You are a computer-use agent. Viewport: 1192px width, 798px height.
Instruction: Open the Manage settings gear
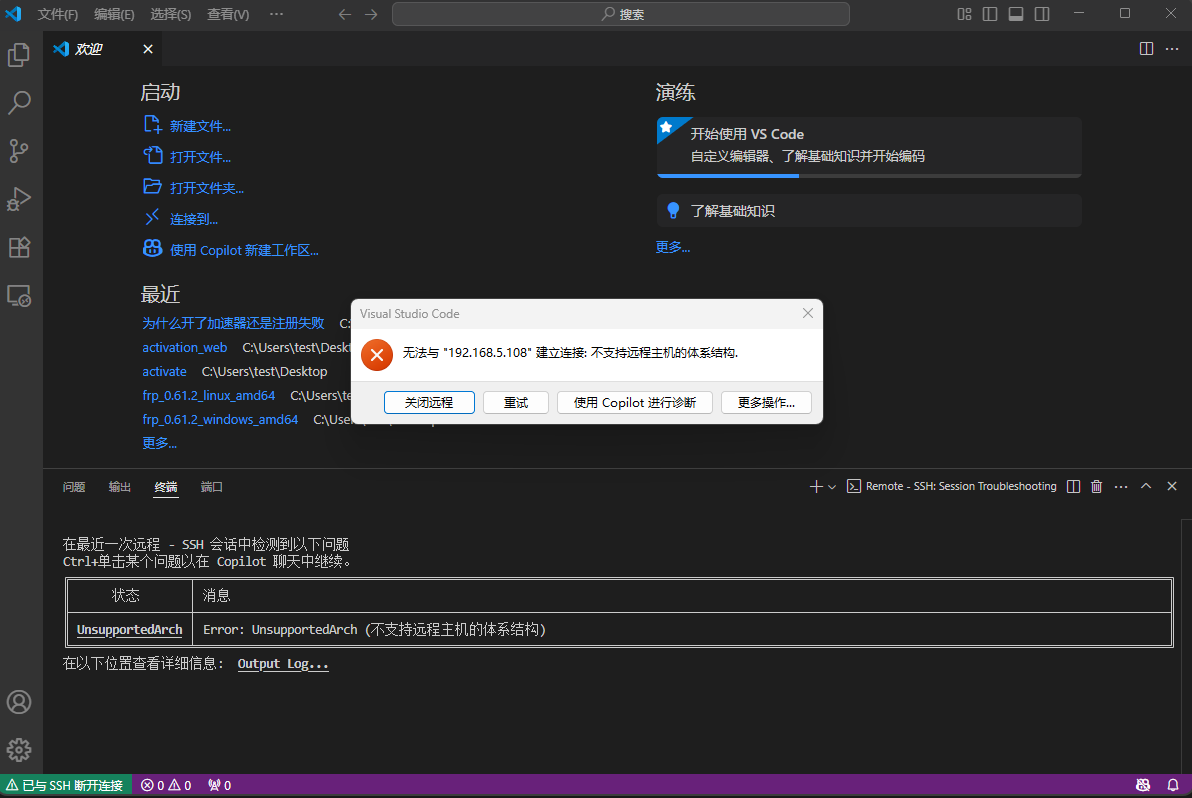pyautogui.click(x=19, y=749)
